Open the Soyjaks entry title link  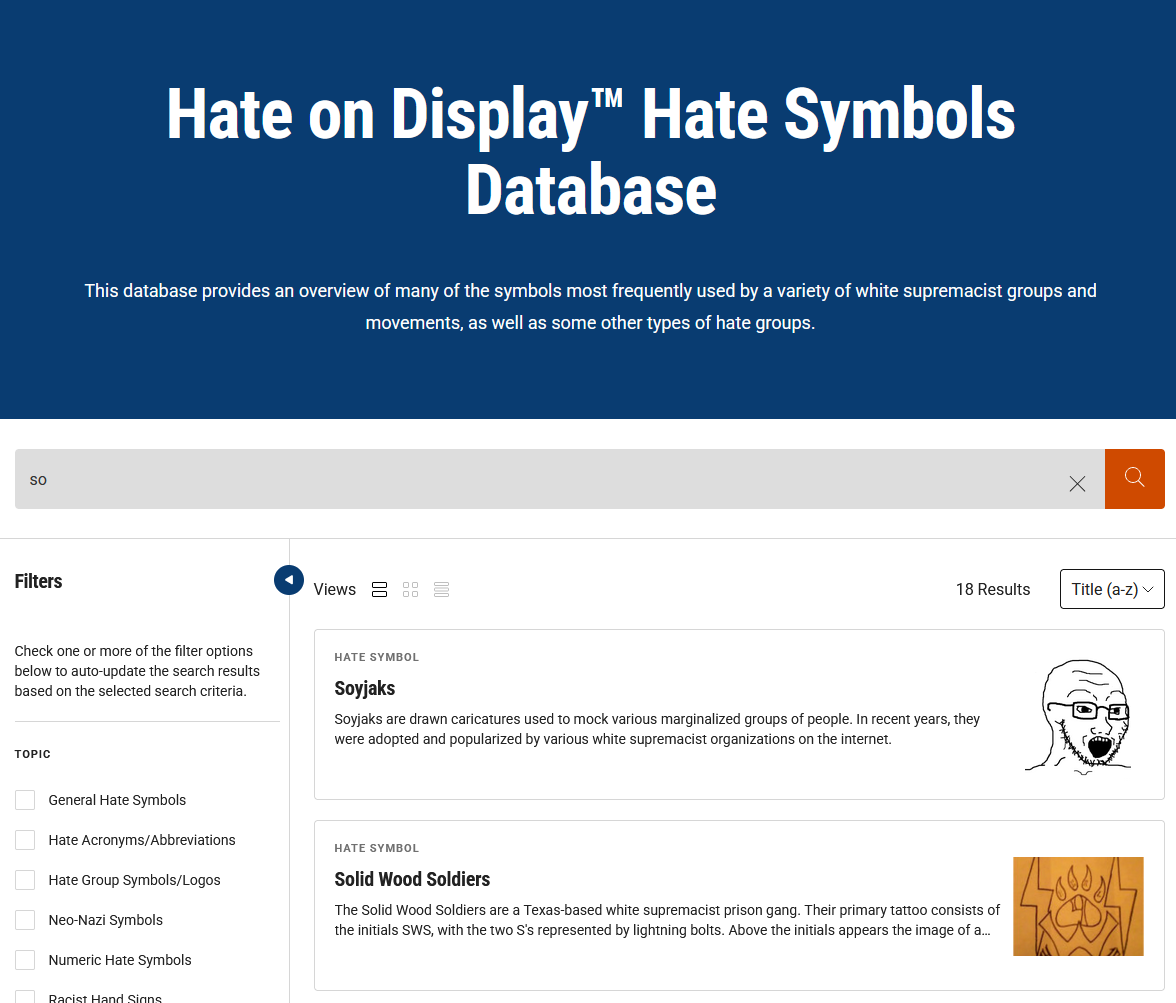[x=365, y=688]
